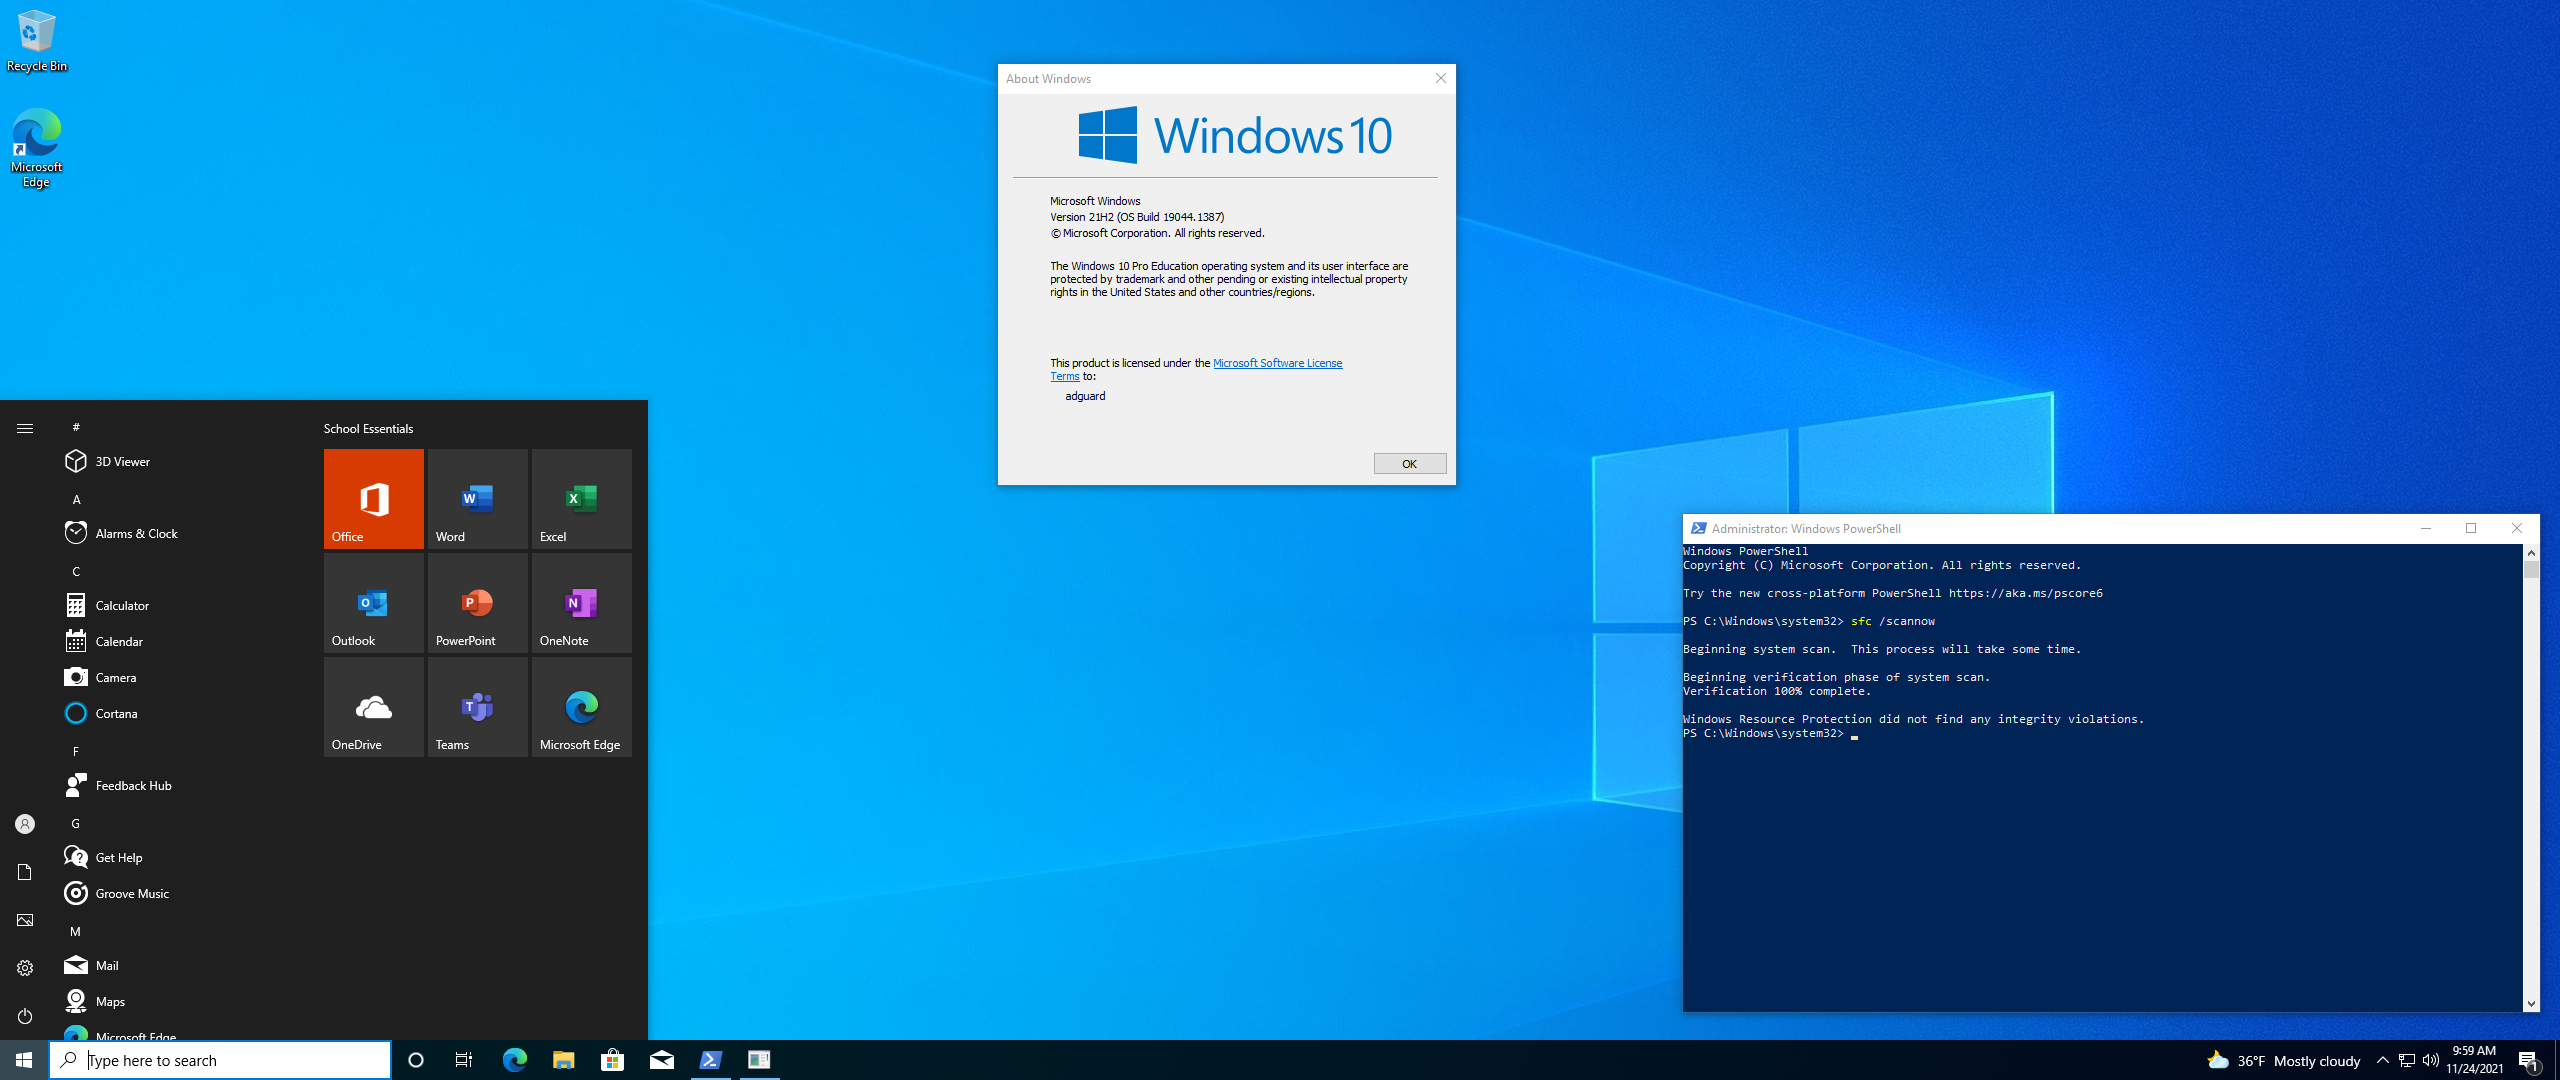Open the Task View button on the taskbar

point(463,1060)
